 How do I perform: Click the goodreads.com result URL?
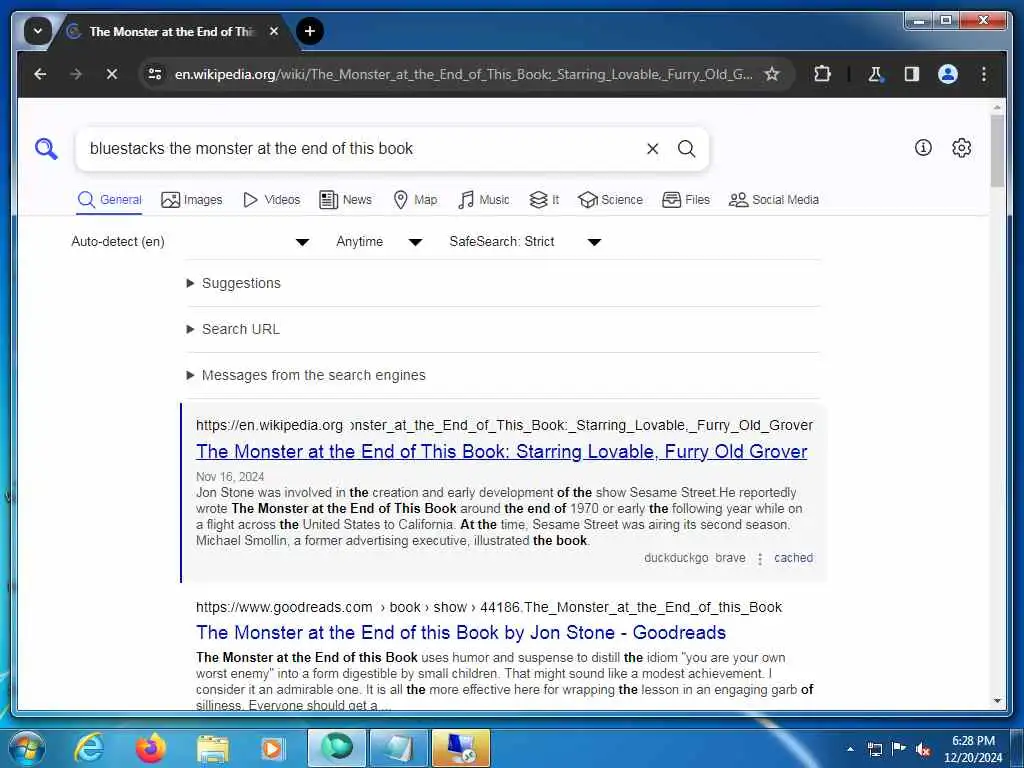488,607
